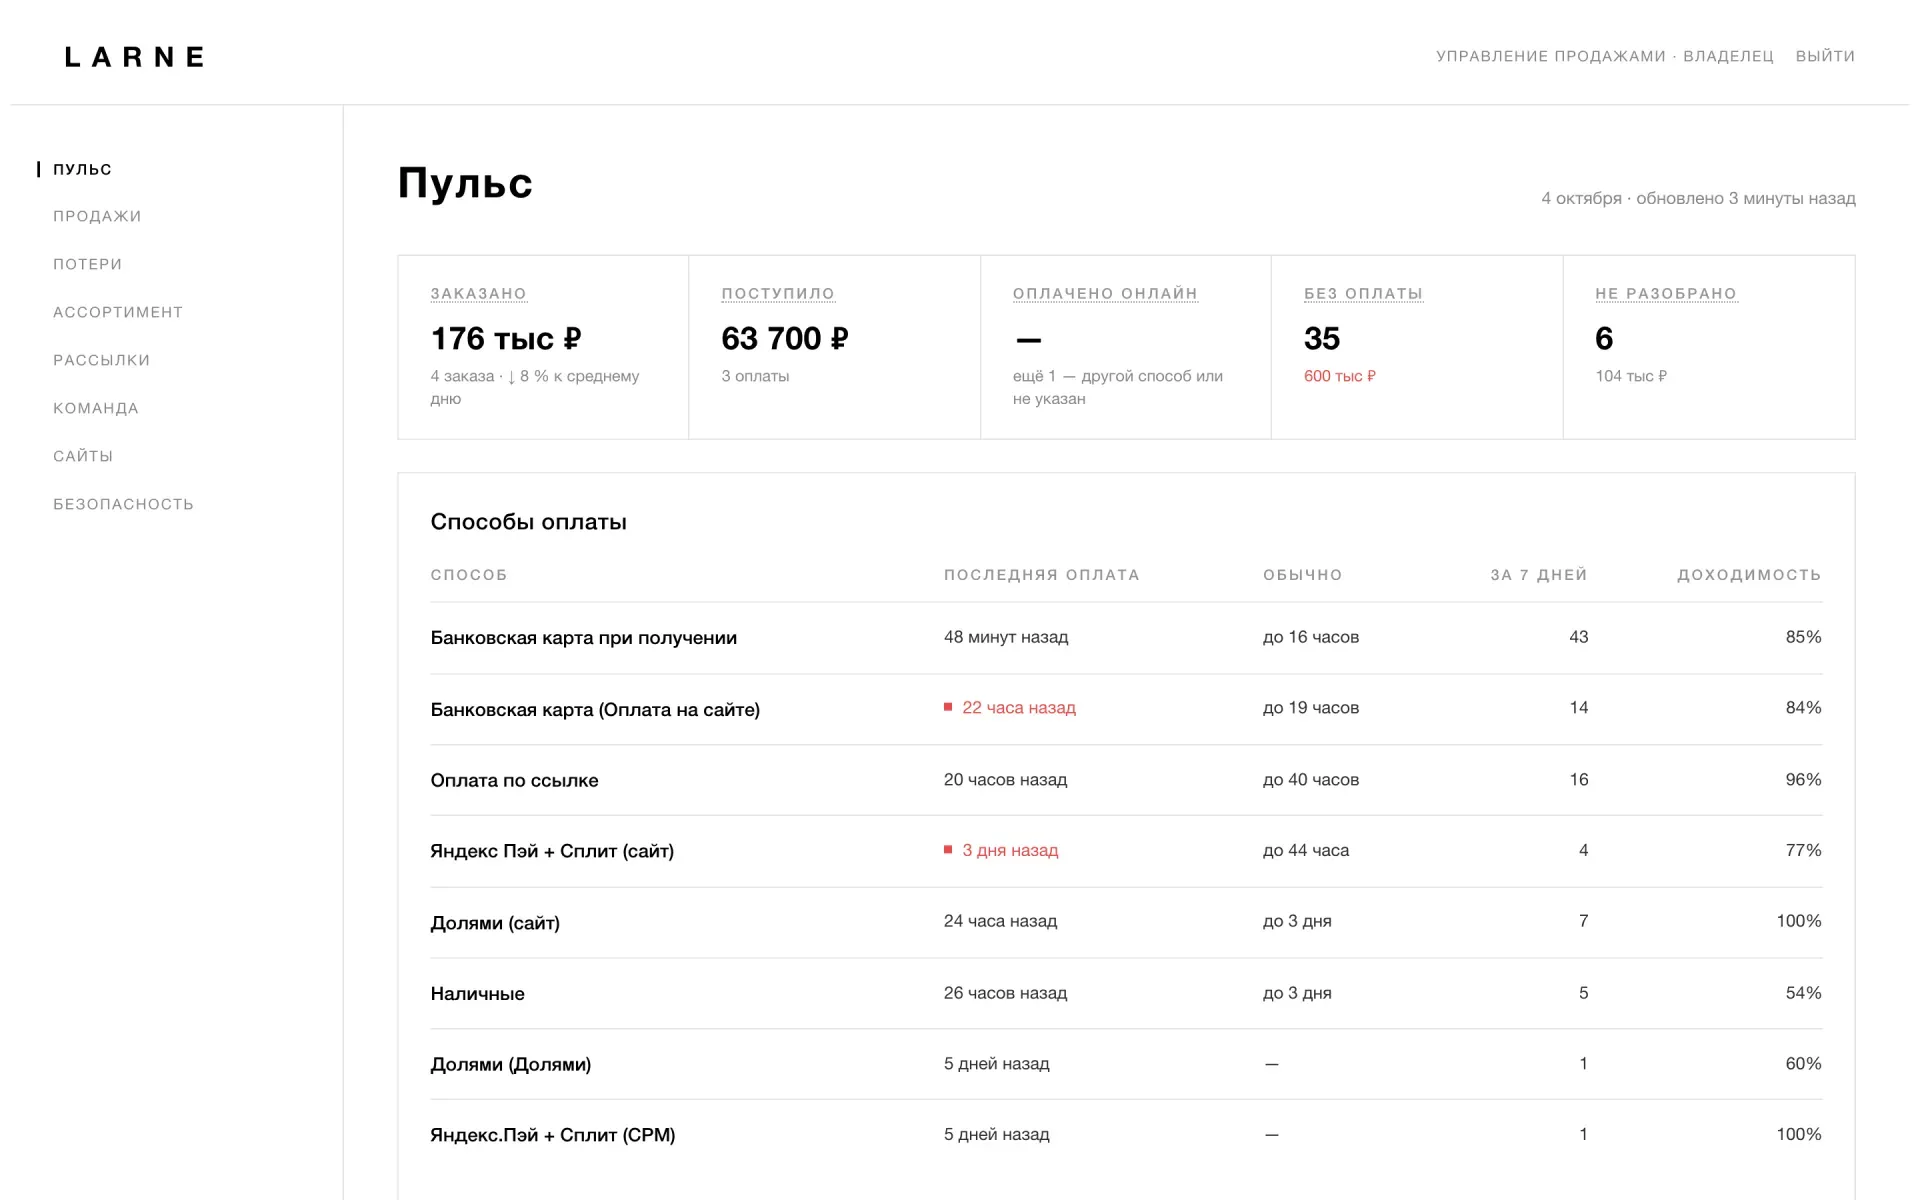Open the Ассортимент section

coord(118,312)
